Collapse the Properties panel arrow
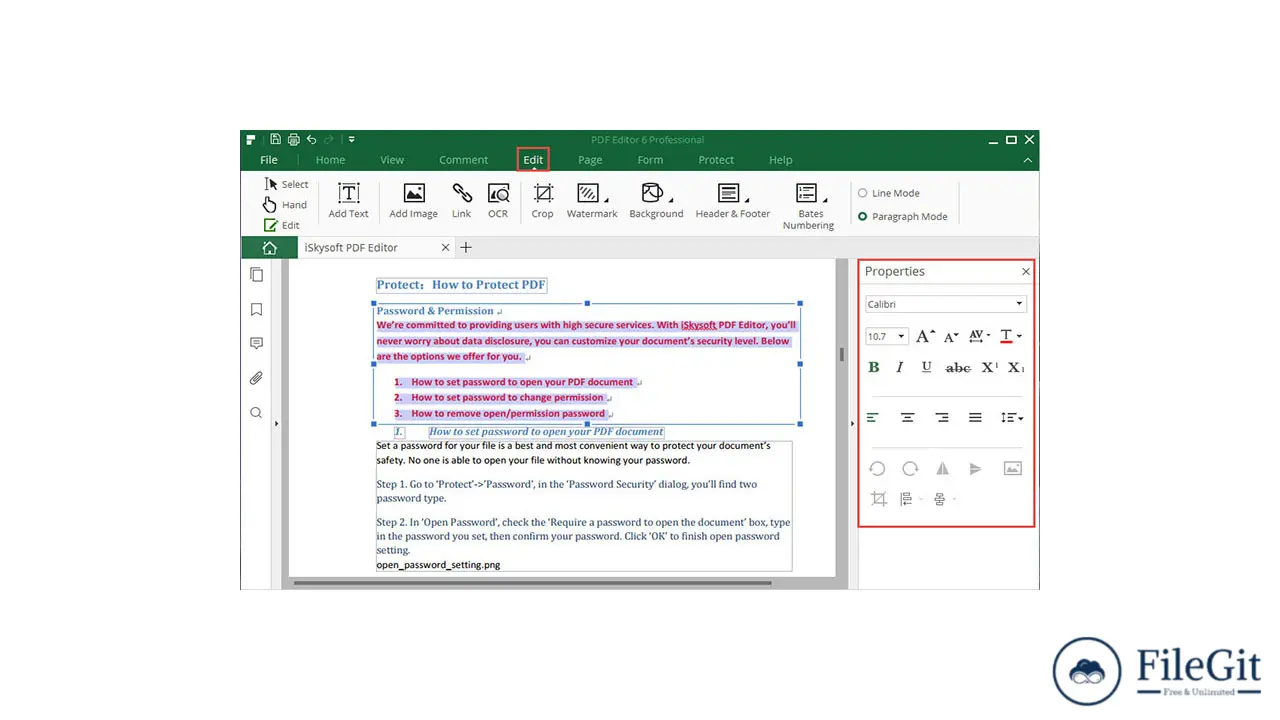 pos(852,424)
